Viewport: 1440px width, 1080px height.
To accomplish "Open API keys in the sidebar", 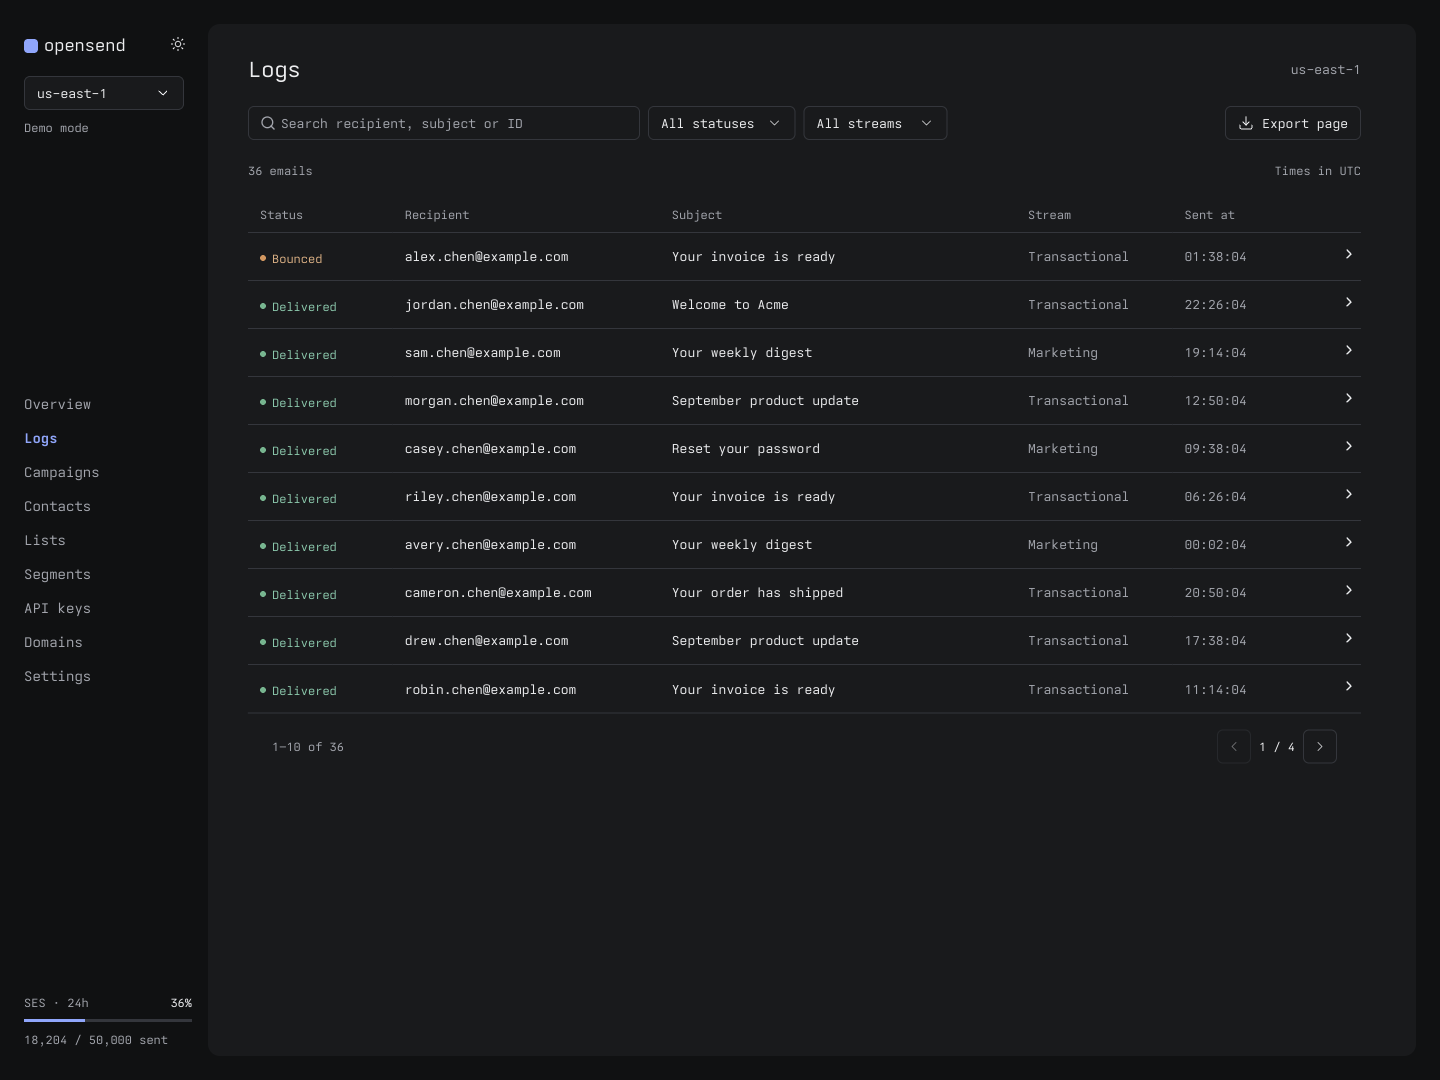I will click(57, 608).
